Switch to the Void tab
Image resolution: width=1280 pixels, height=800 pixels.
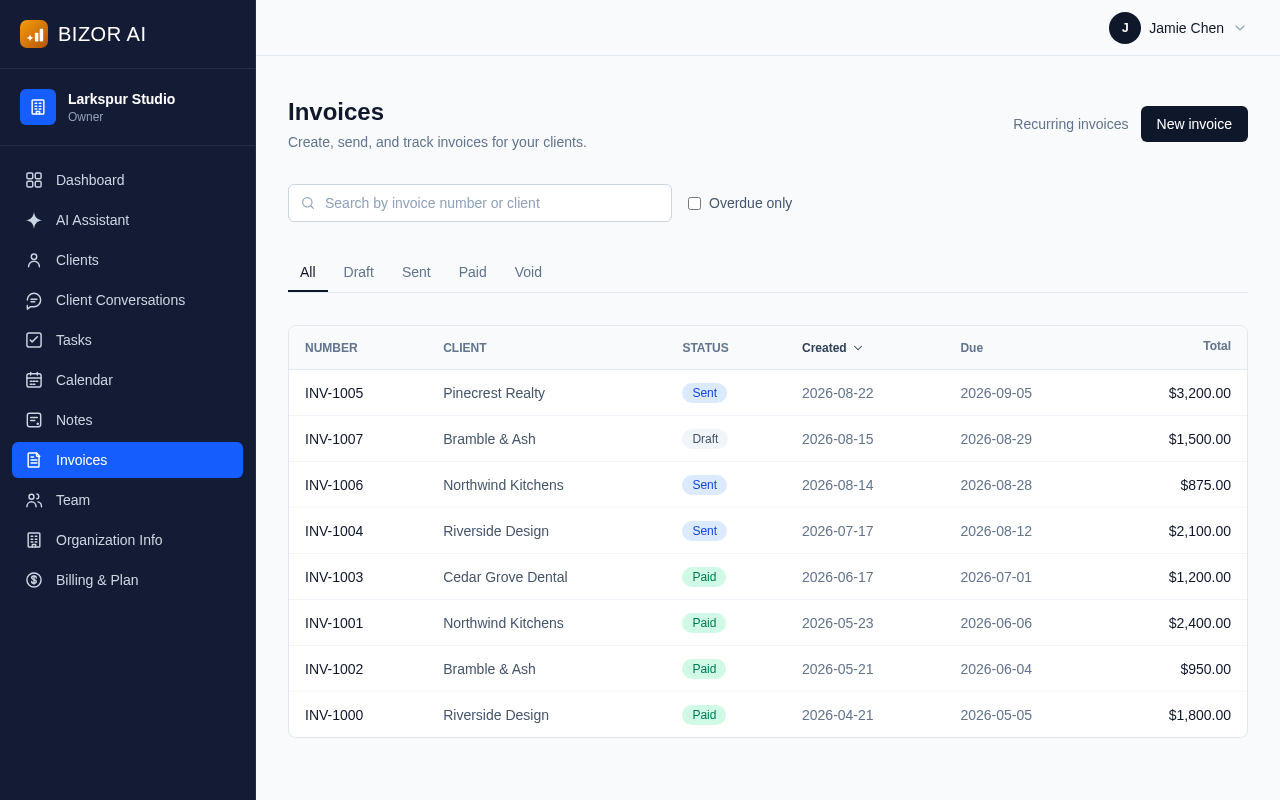[528, 272]
